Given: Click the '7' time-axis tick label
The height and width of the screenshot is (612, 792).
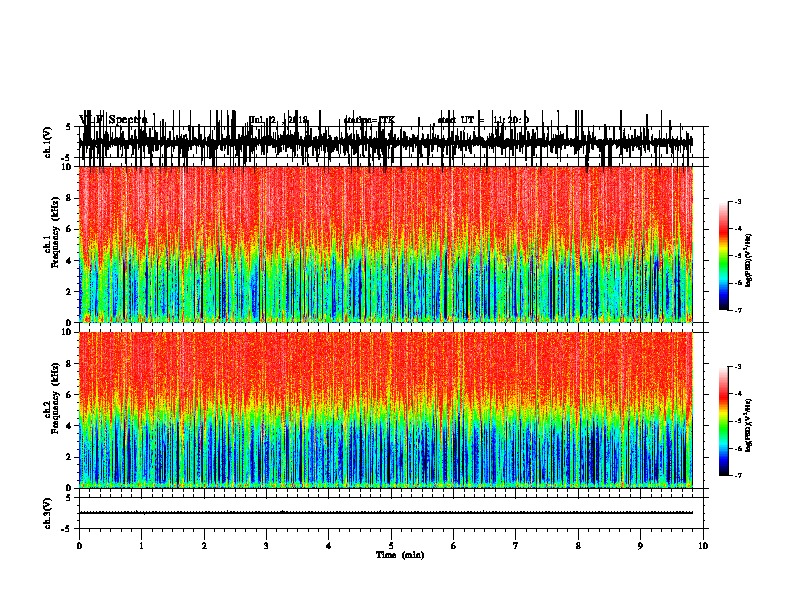Looking at the screenshot, I should [516, 546].
